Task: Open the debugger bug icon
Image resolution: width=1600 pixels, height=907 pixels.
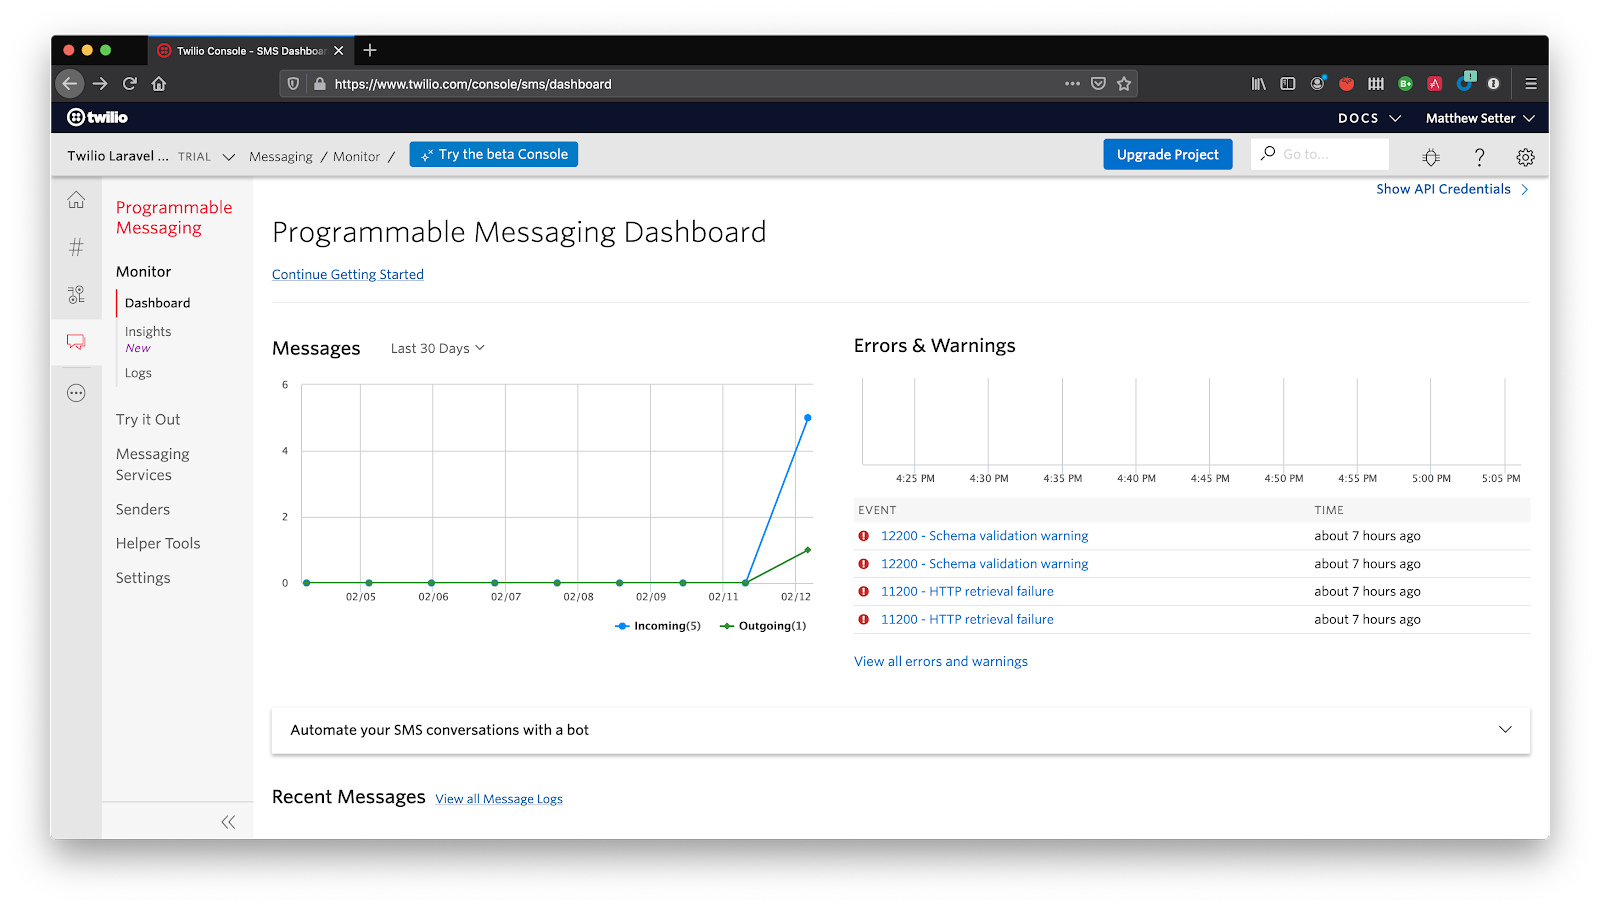Action: (x=1431, y=157)
